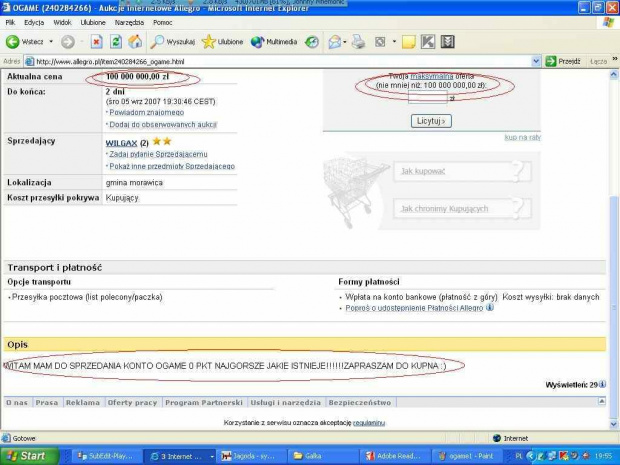
Task: Click the regulaminu terms link
Action: pos(369,423)
